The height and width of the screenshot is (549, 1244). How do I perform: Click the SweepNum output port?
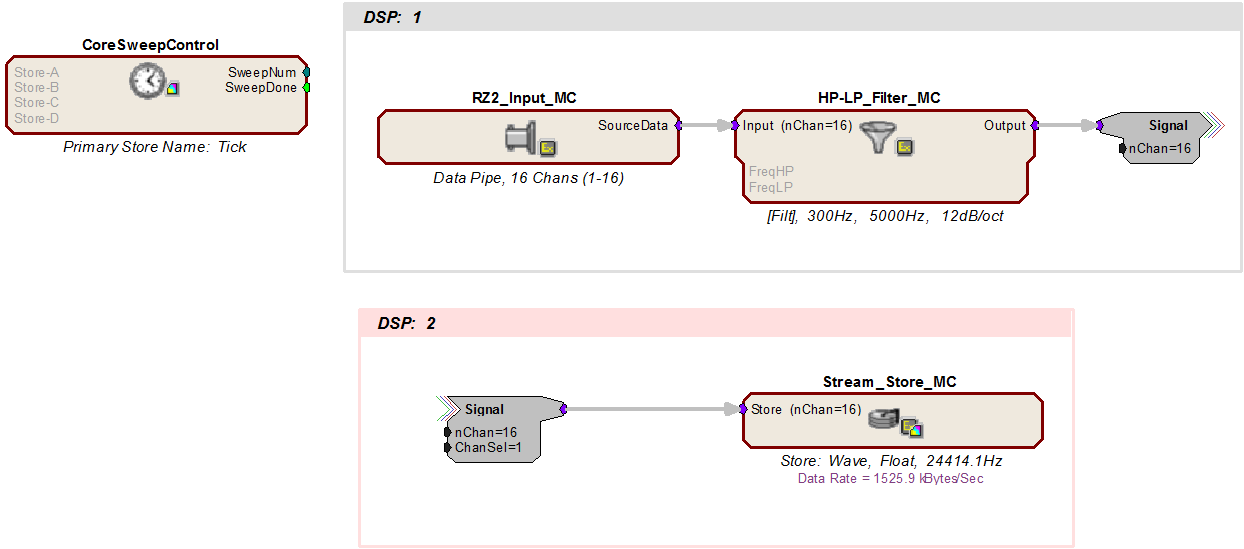pos(306,72)
